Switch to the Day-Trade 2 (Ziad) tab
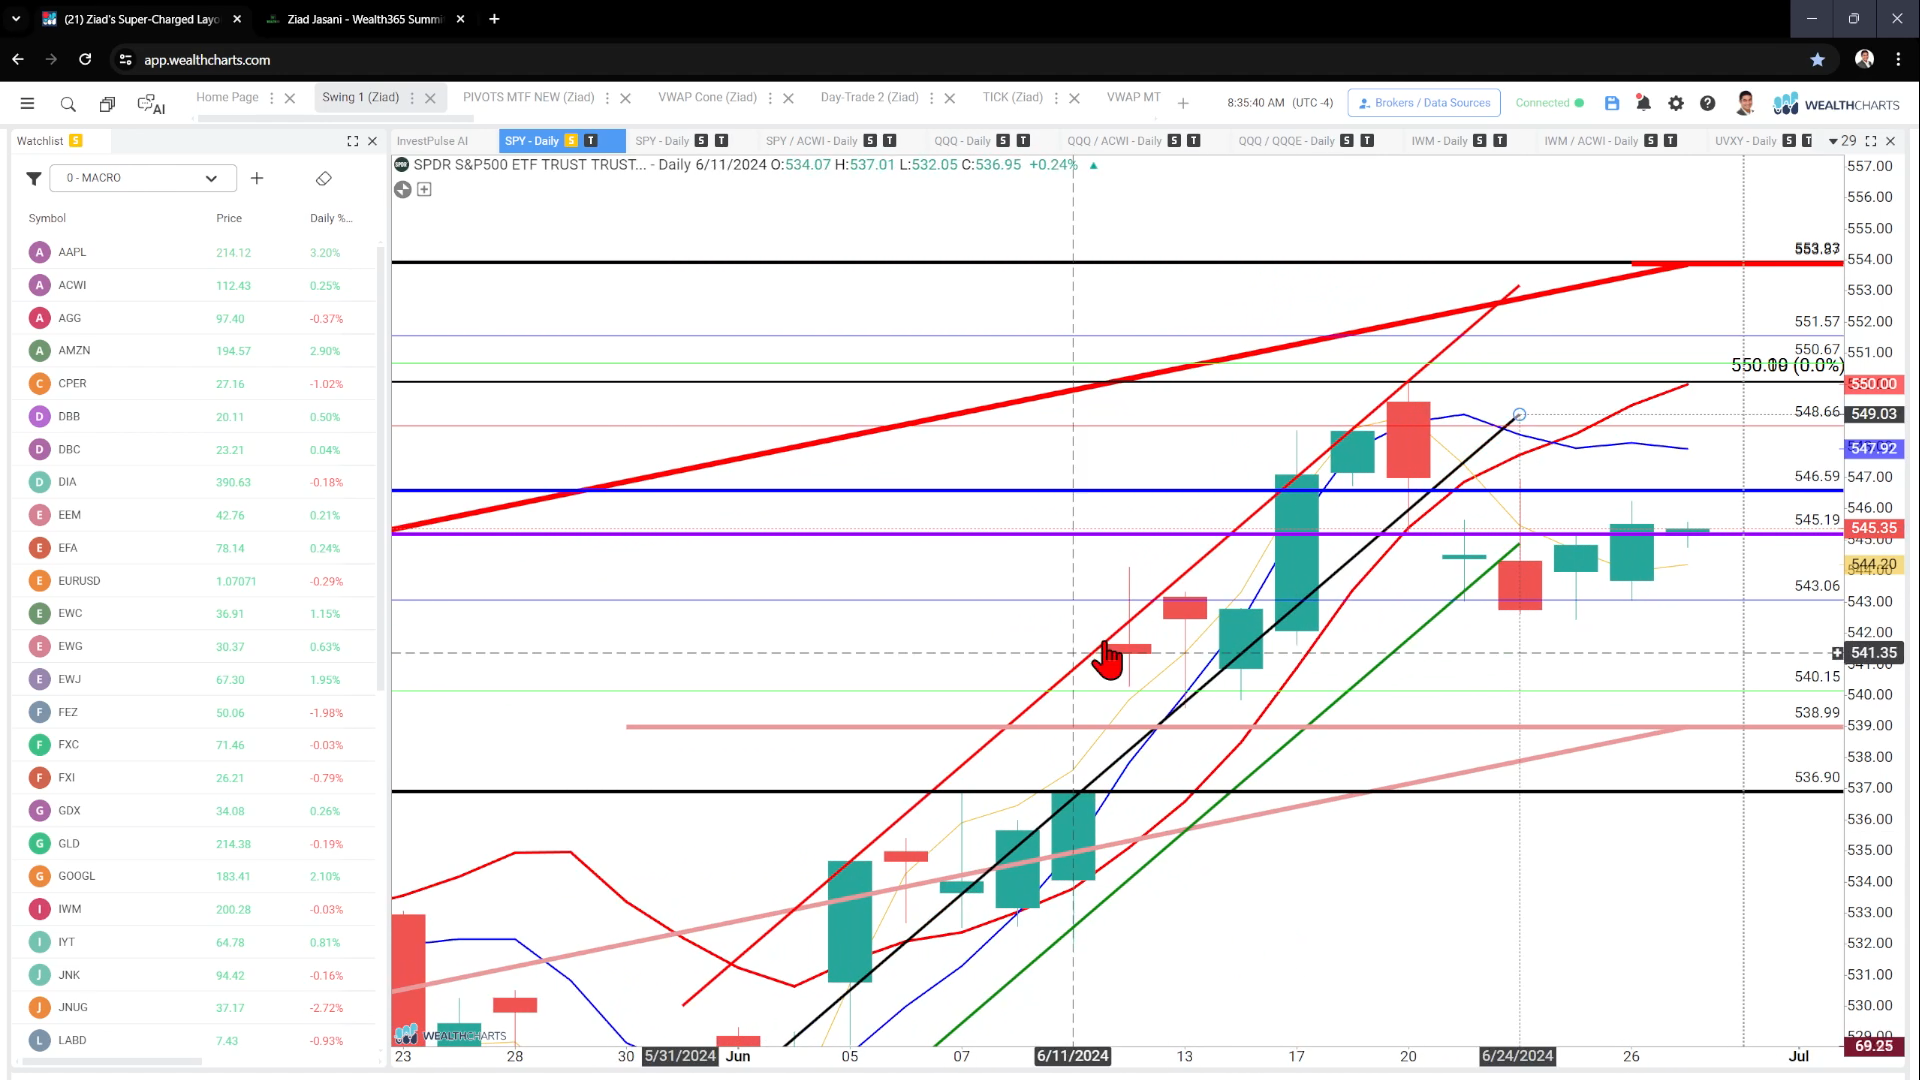Image resolution: width=1920 pixels, height=1080 pixels. [x=869, y=97]
